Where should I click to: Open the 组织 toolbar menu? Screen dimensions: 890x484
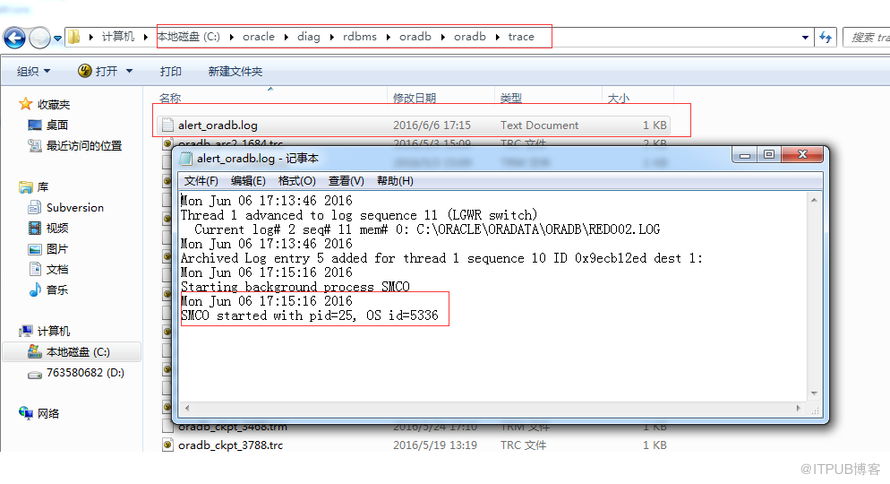(33, 71)
